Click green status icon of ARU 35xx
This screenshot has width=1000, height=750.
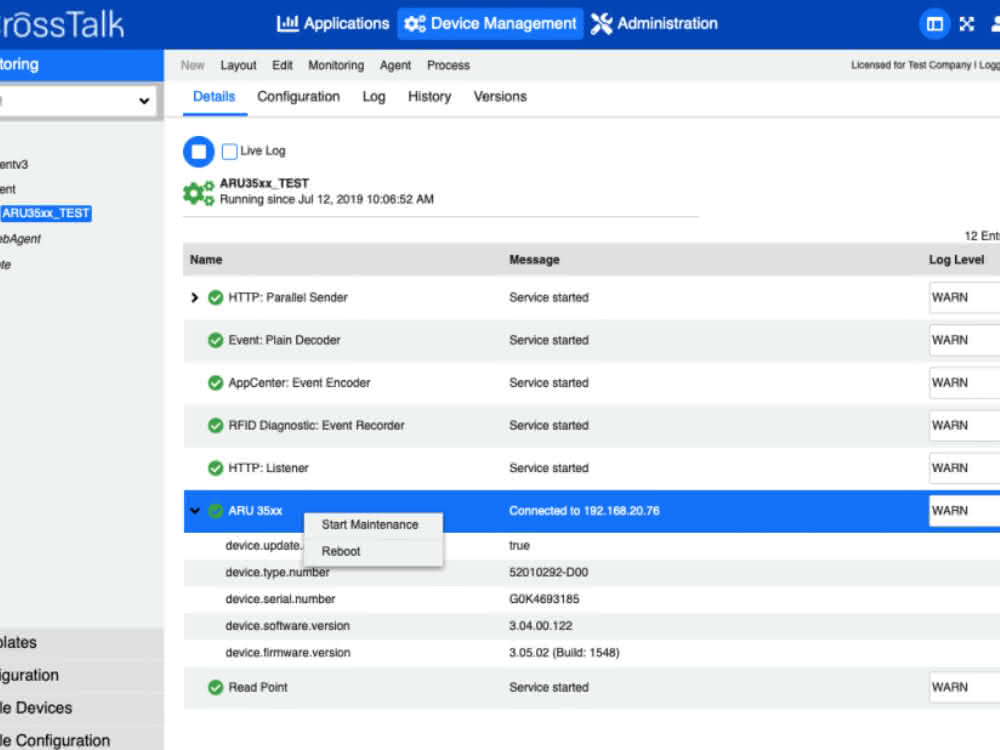216,511
